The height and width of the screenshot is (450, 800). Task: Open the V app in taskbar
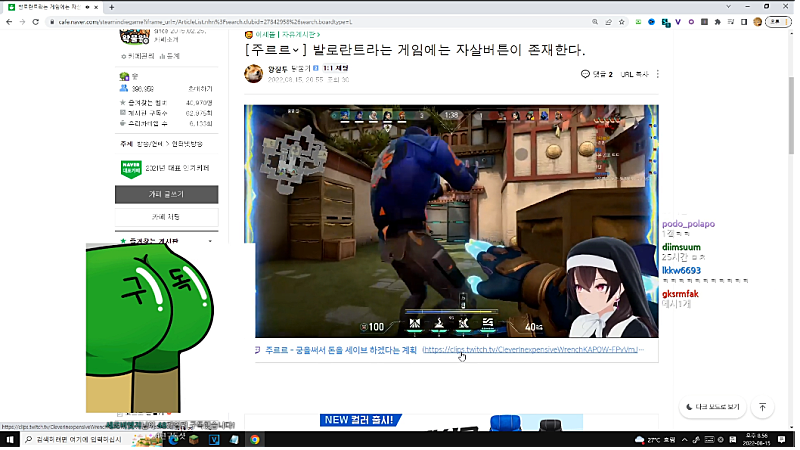coord(214,440)
